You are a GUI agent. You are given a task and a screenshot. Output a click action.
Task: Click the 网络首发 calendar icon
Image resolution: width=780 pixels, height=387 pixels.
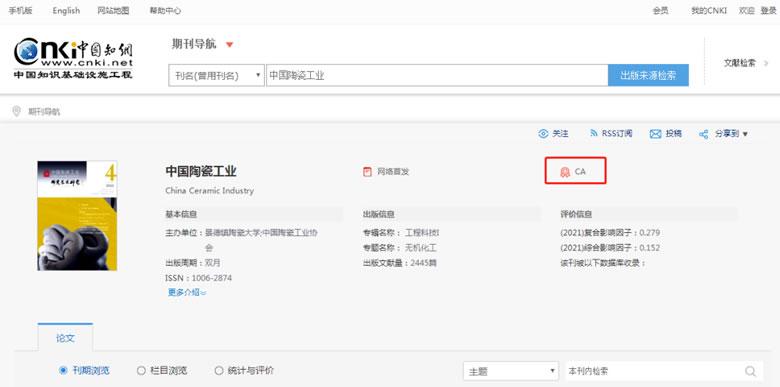(368, 172)
